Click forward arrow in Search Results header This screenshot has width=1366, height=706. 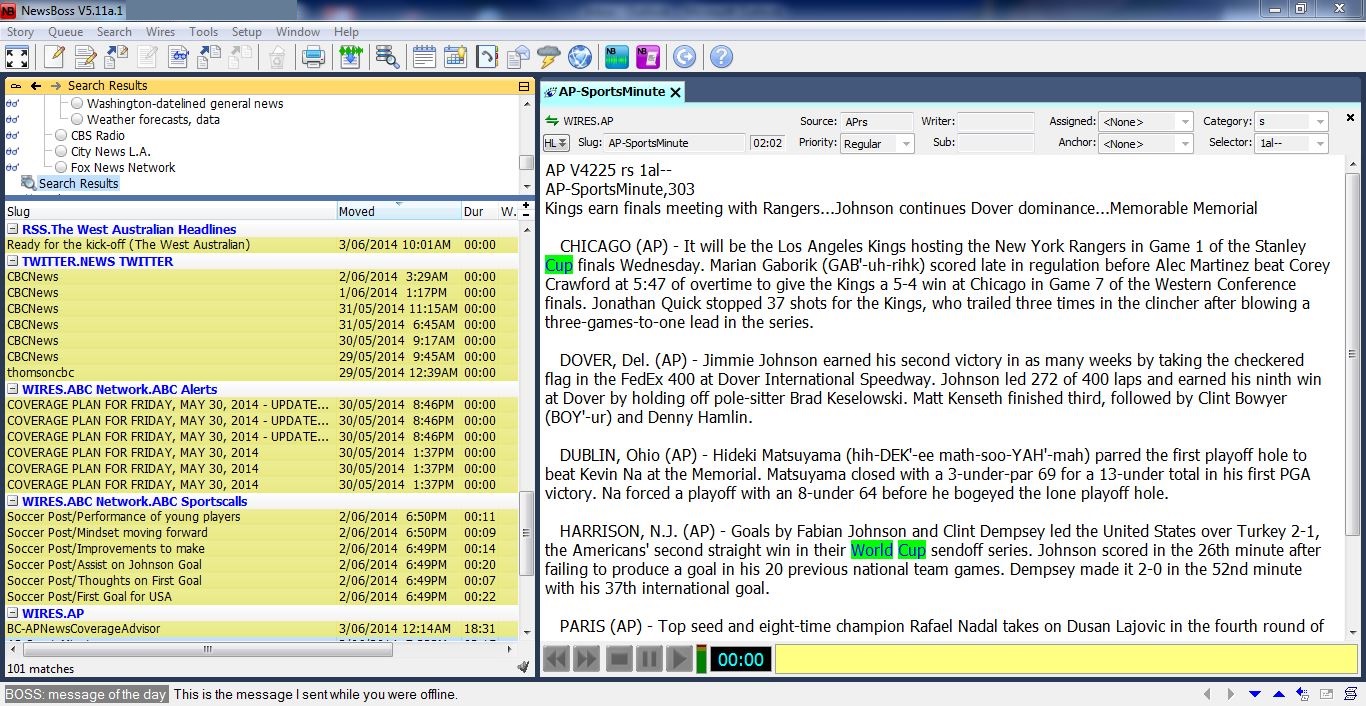tap(55, 86)
